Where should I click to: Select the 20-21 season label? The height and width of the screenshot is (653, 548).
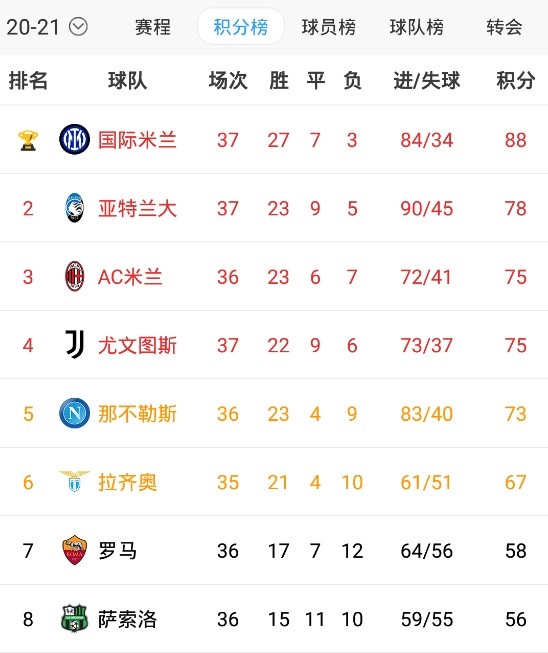click(33, 27)
